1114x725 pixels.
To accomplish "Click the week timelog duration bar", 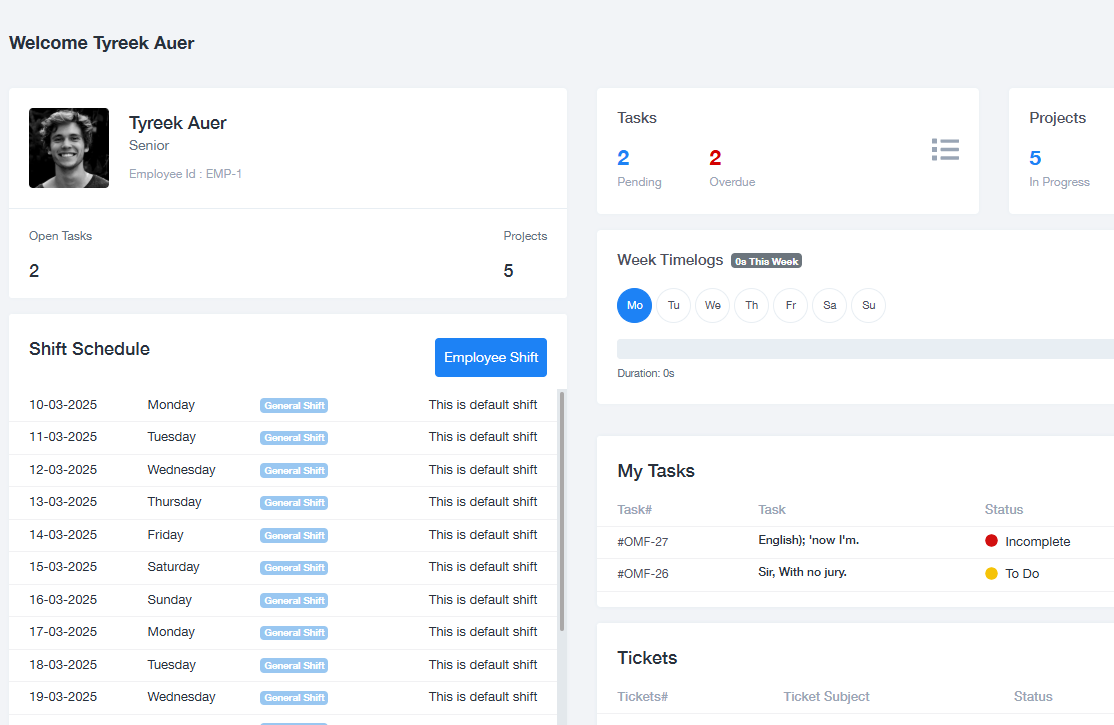I will click(x=865, y=348).
